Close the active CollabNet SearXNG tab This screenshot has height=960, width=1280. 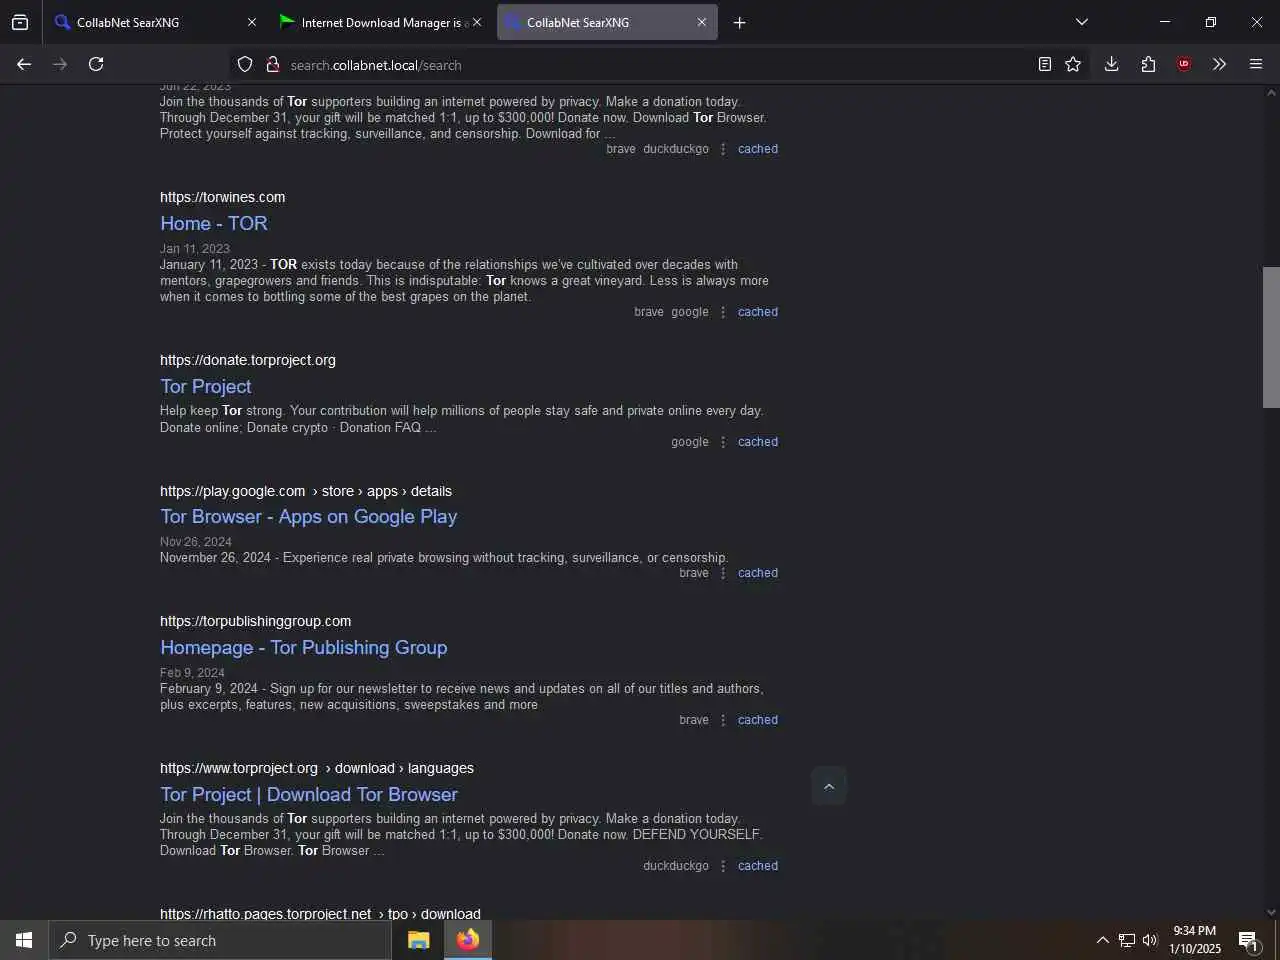[x=702, y=22]
